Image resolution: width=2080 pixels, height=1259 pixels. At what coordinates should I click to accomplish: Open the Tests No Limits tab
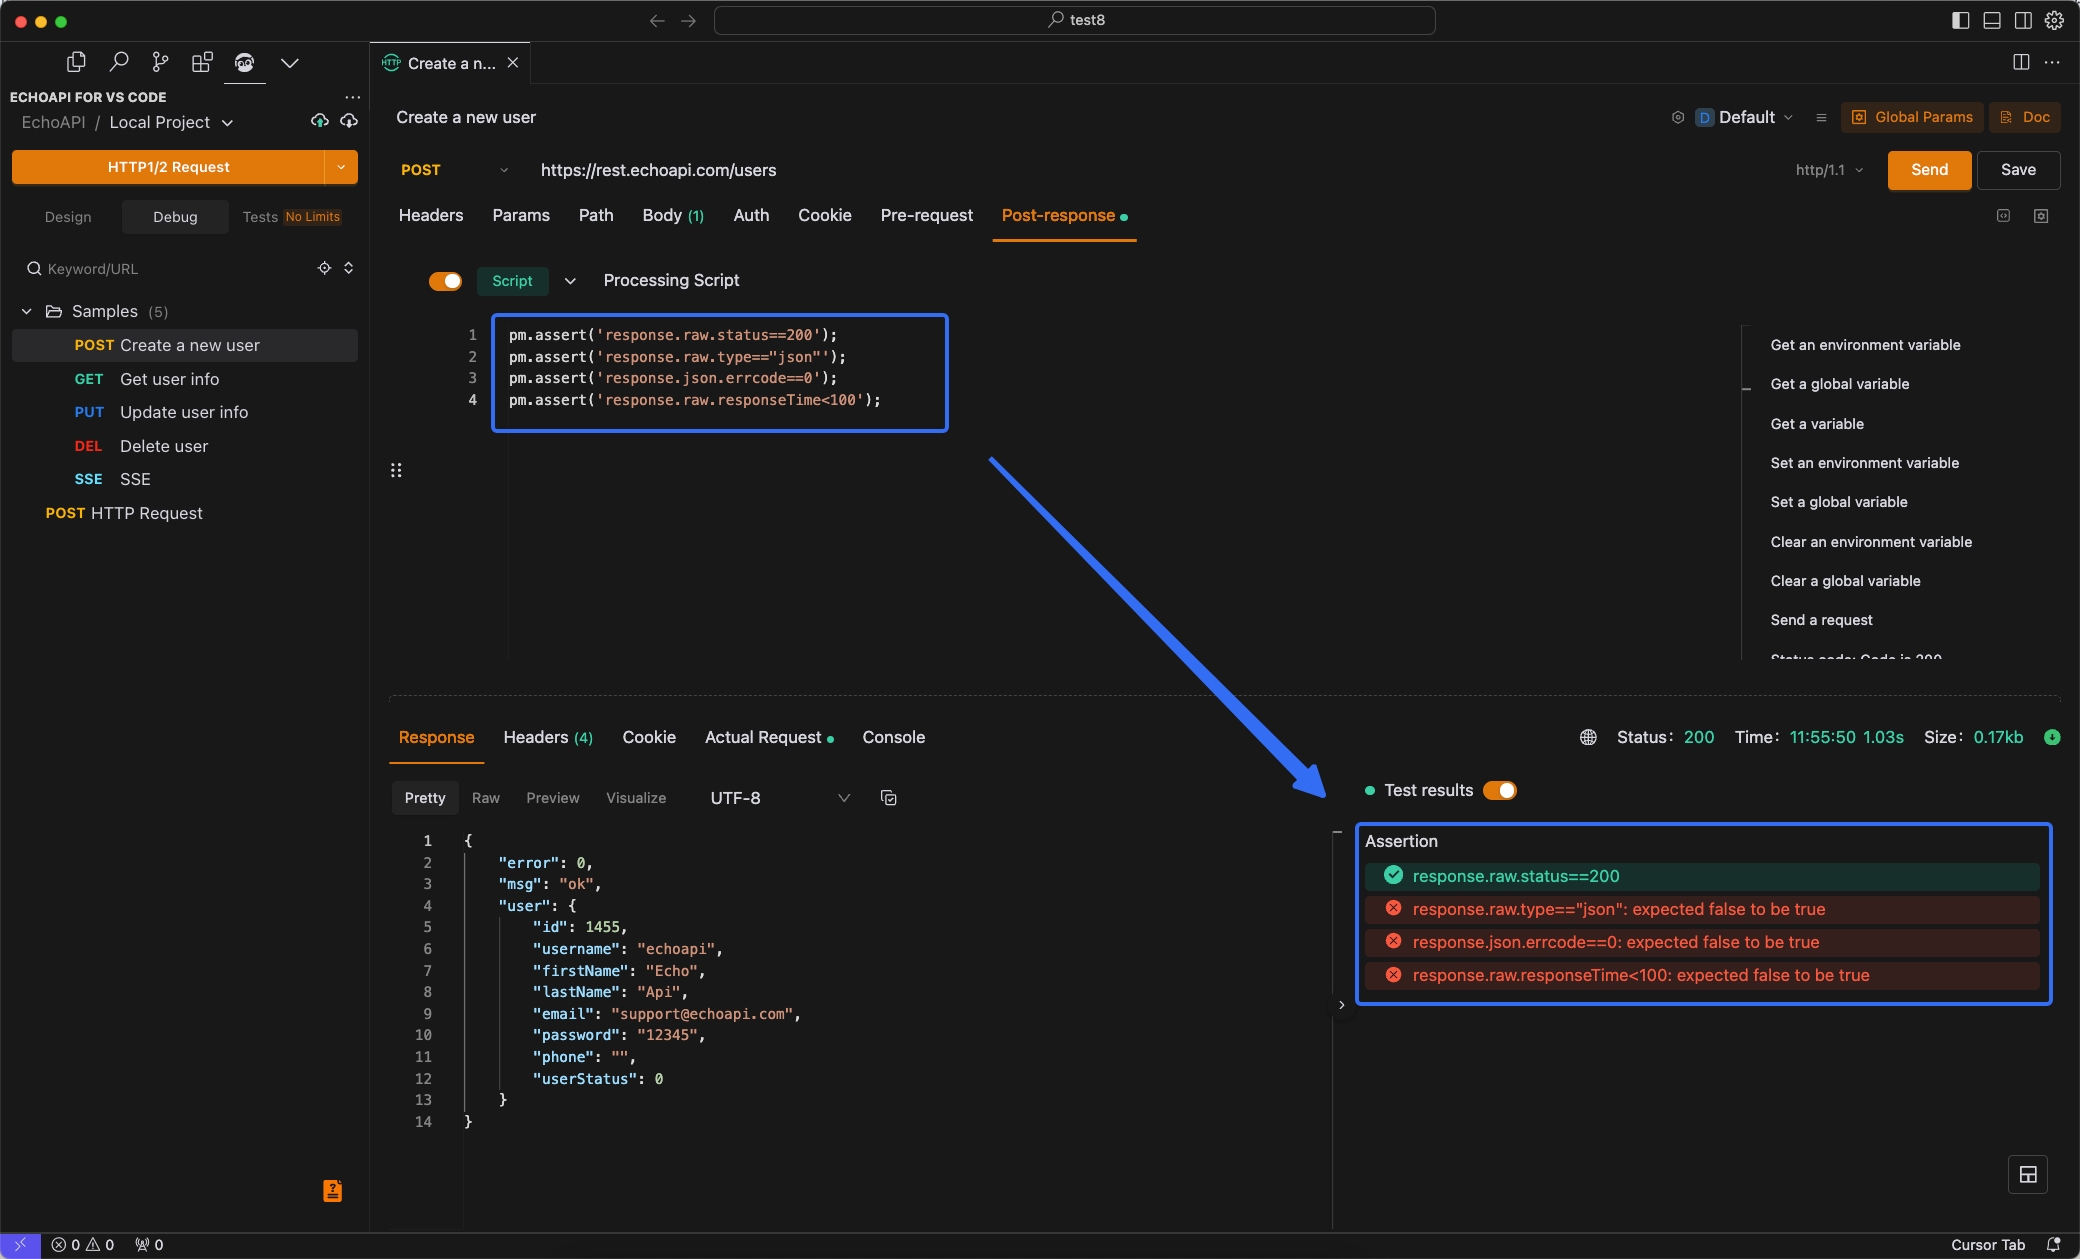click(291, 217)
